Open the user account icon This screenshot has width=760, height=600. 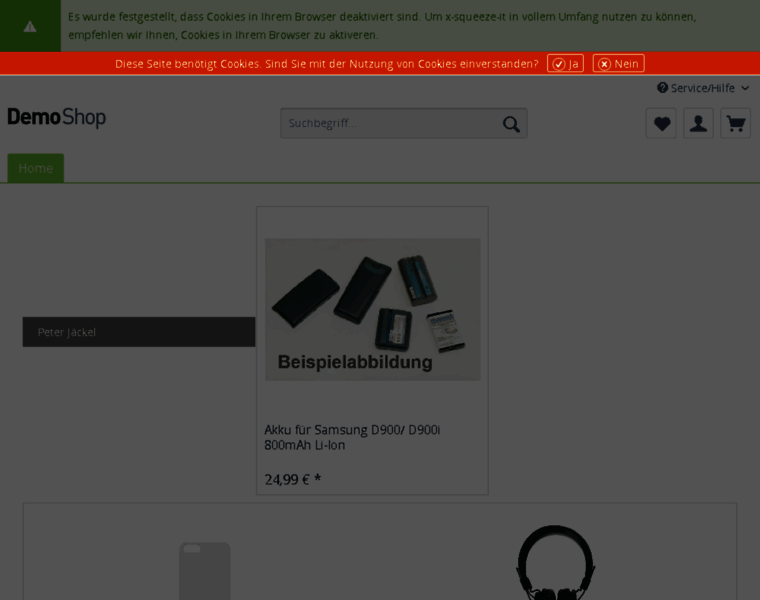point(698,124)
